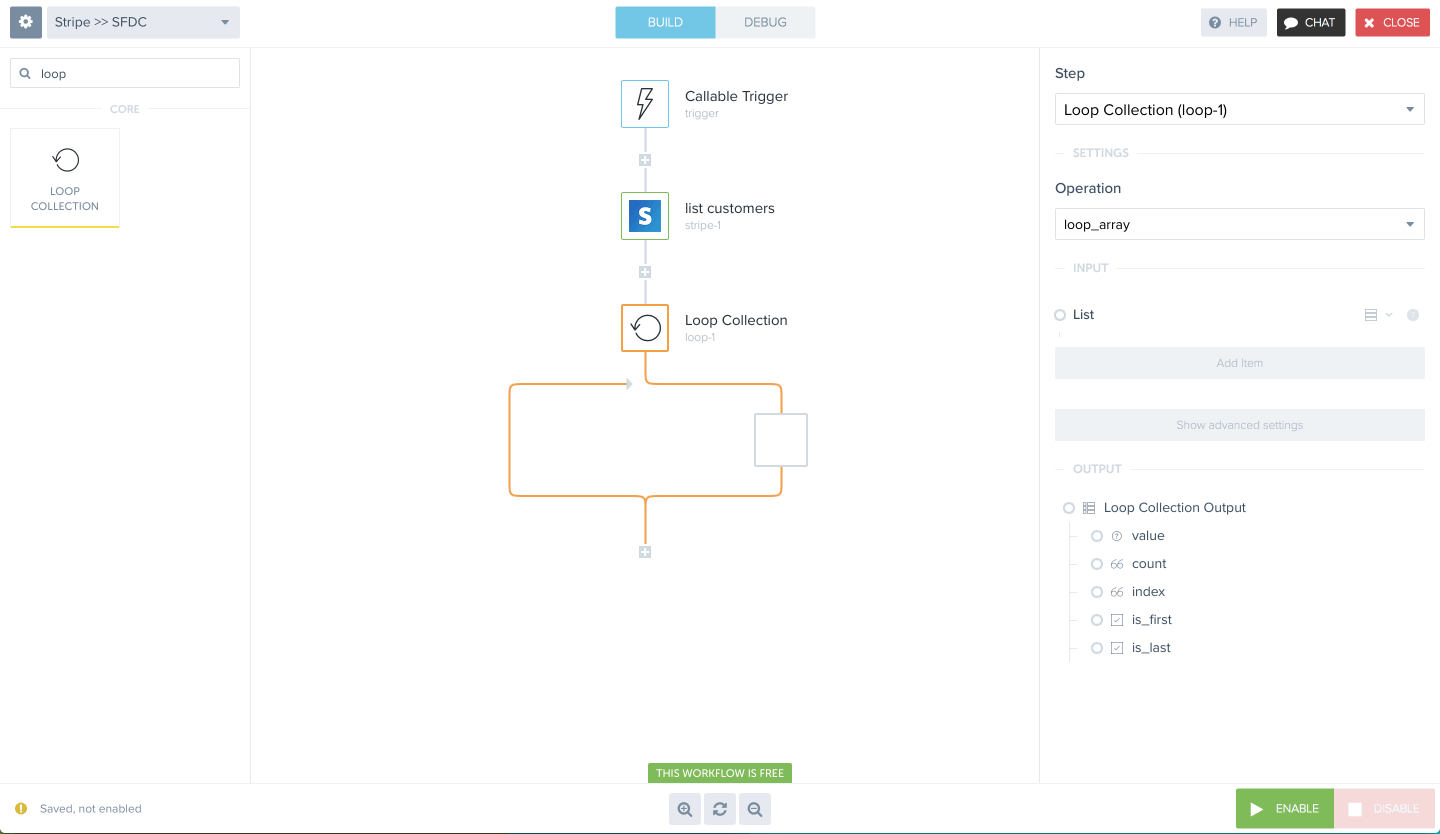Click the search magnifier icon in sidebar

tap(26, 73)
